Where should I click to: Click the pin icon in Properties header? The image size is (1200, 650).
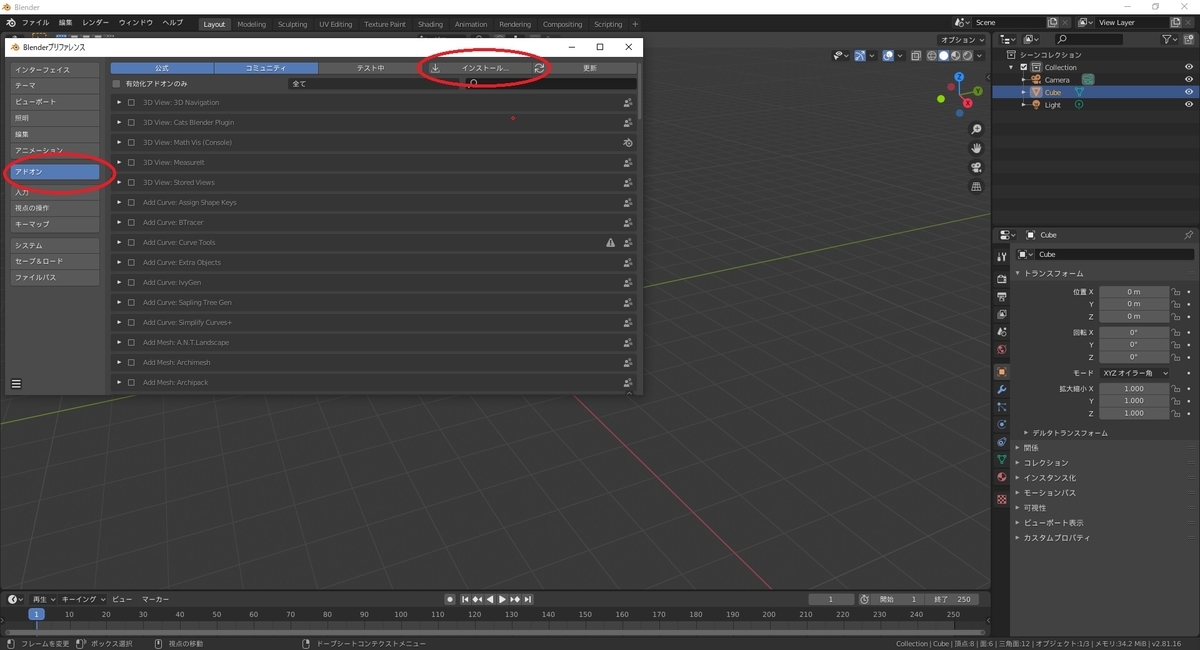(x=1188, y=235)
